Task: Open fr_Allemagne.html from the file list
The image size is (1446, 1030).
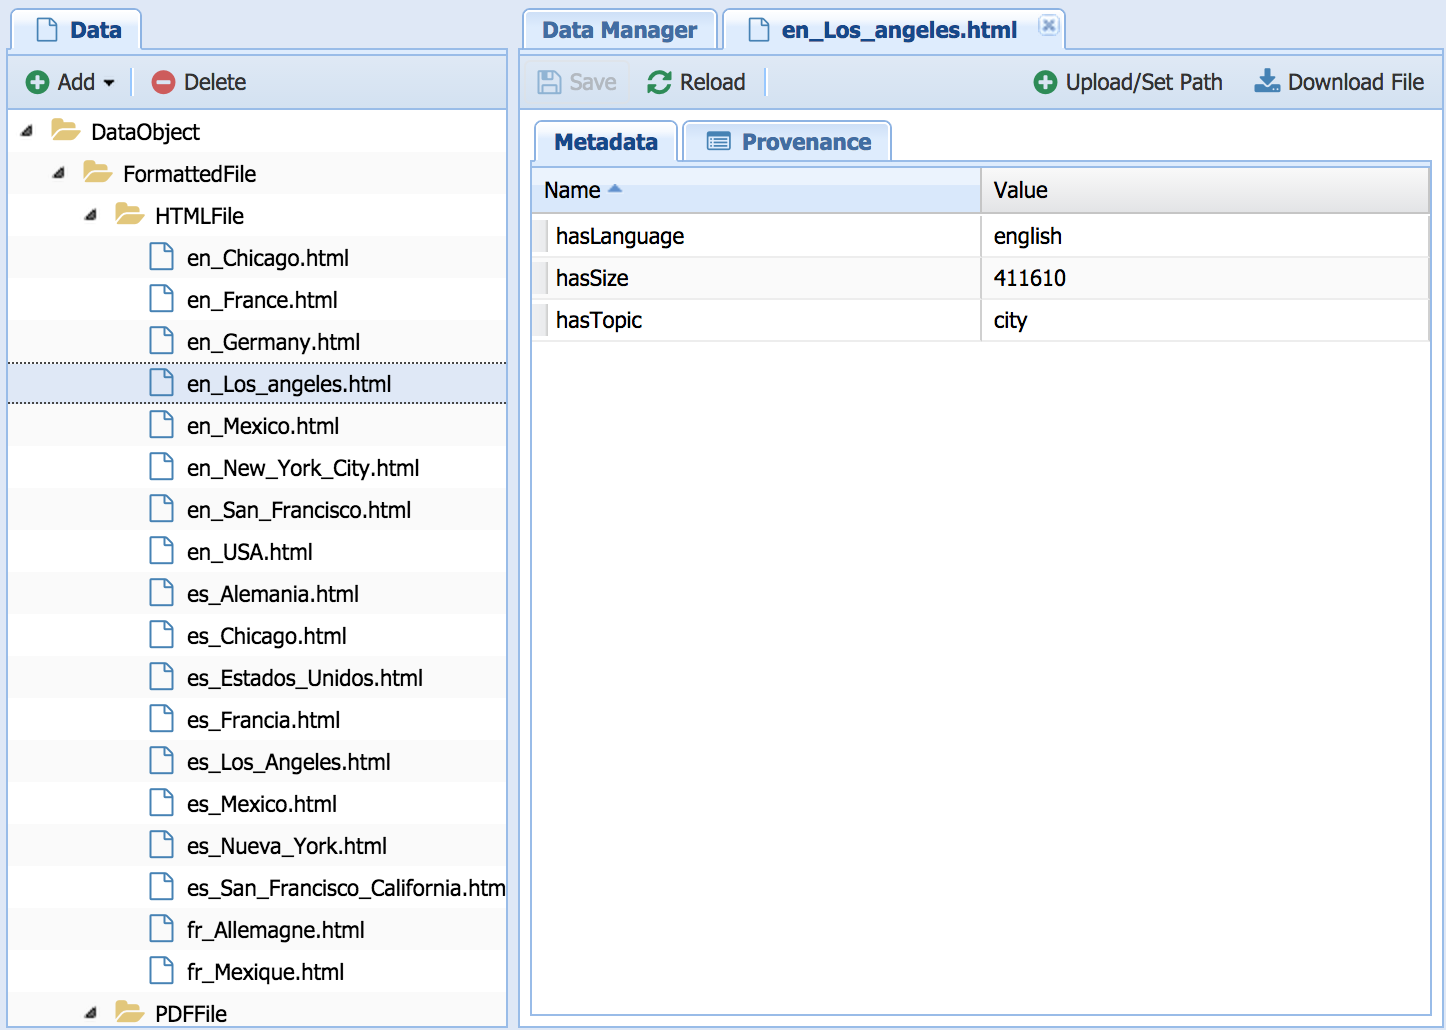Action: pos(275,930)
